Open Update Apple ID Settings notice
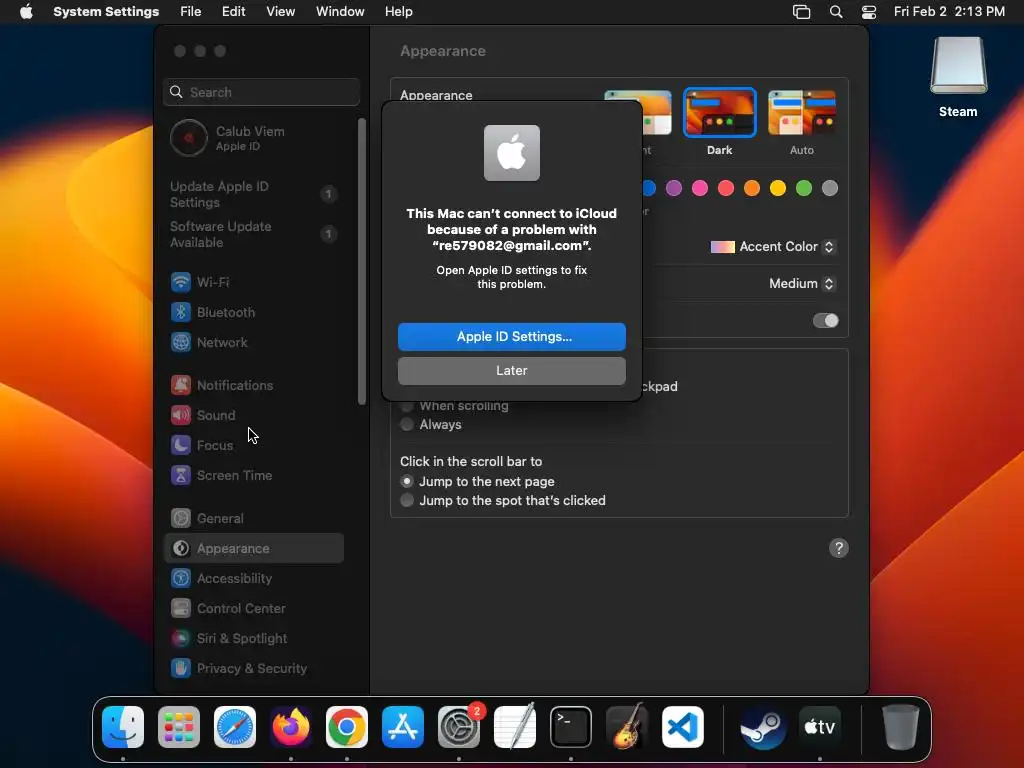 [x=253, y=194]
